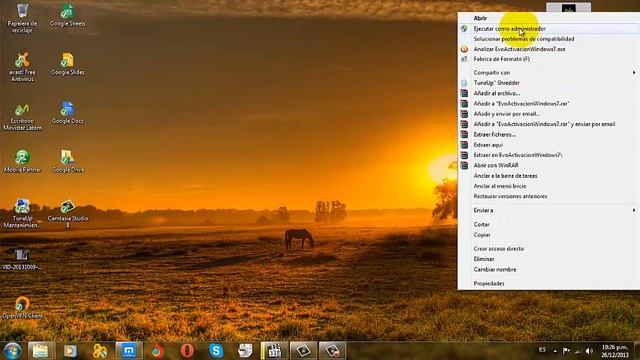The width and height of the screenshot is (640, 360).
Task: Select Añadir y enviar por email...
Action: click(x=548, y=114)
